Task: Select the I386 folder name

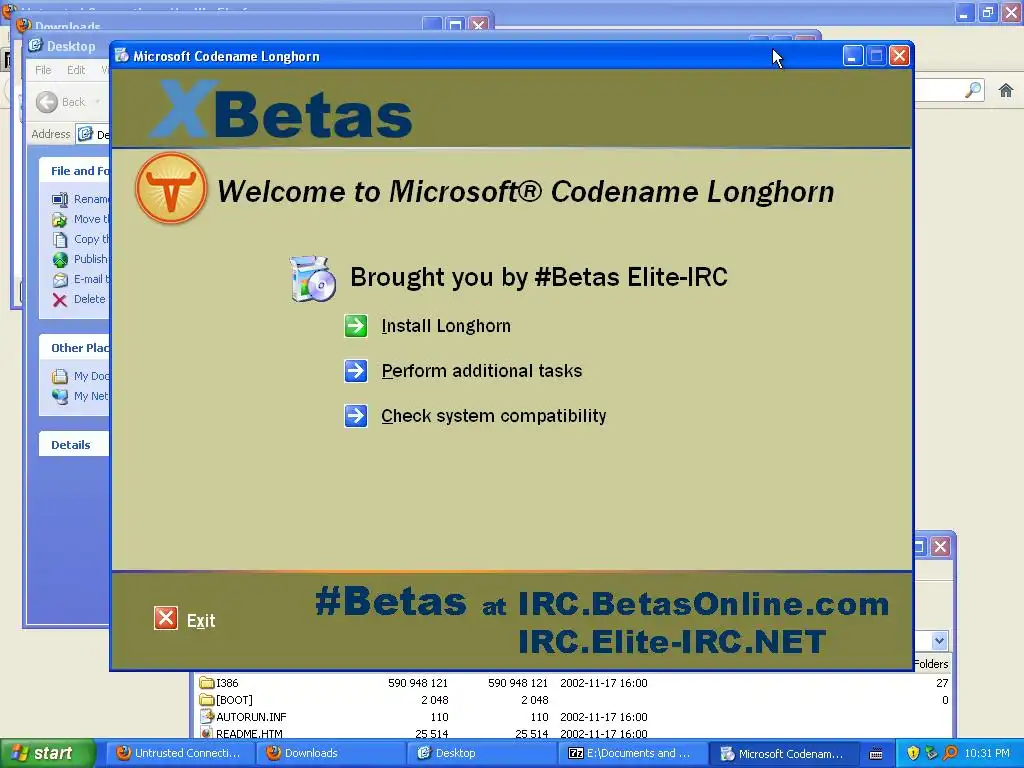Action: pos(227,683)
